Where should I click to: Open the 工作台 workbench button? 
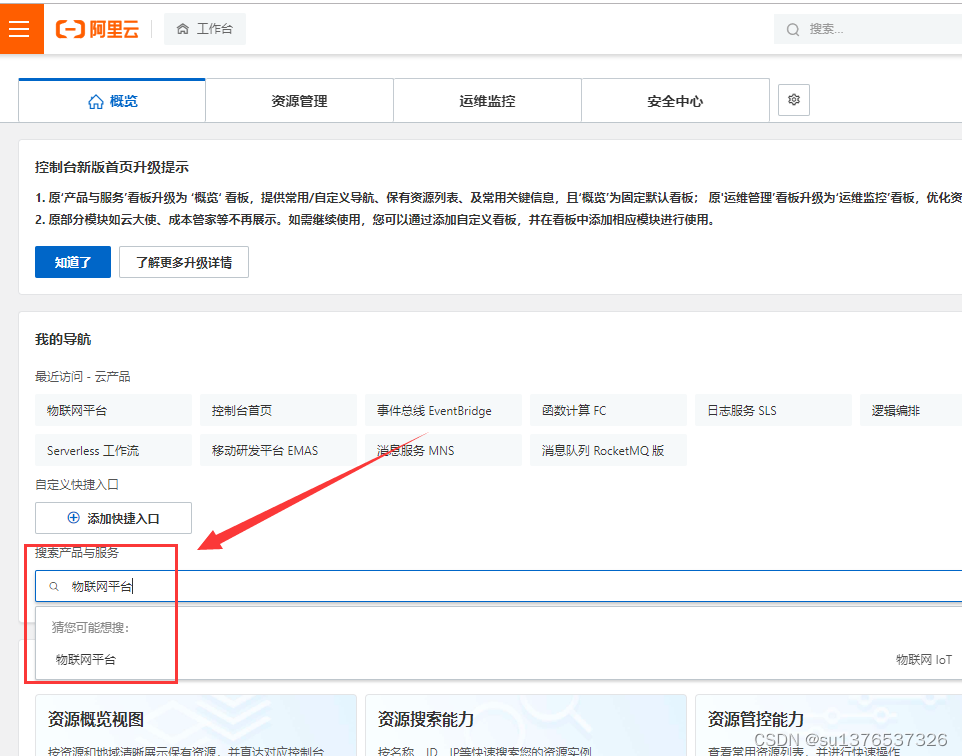point(205,29)
